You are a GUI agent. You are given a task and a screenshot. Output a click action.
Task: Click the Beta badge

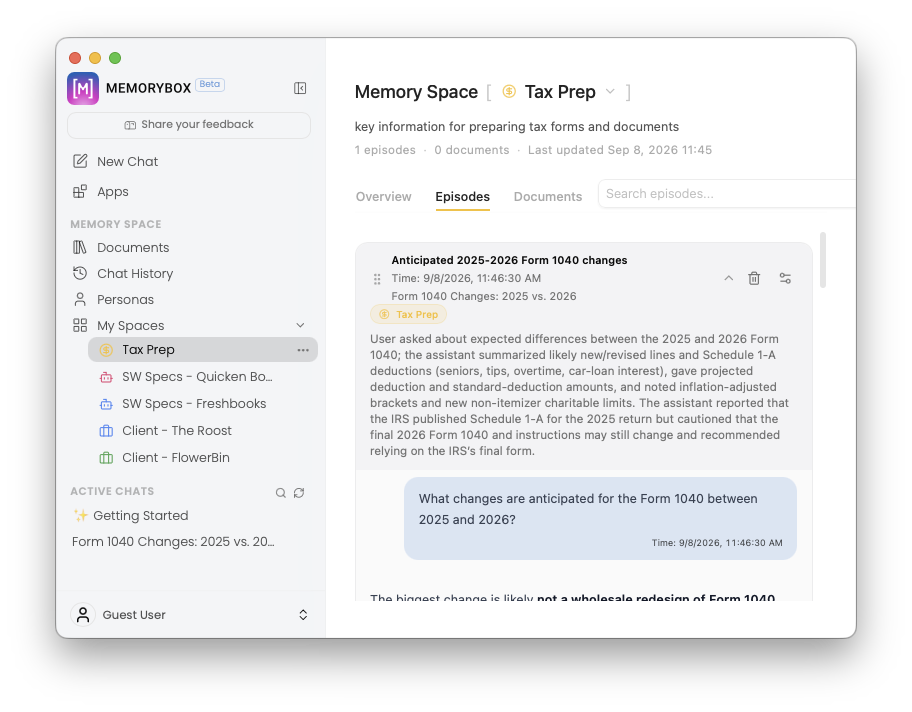[210, 84]
